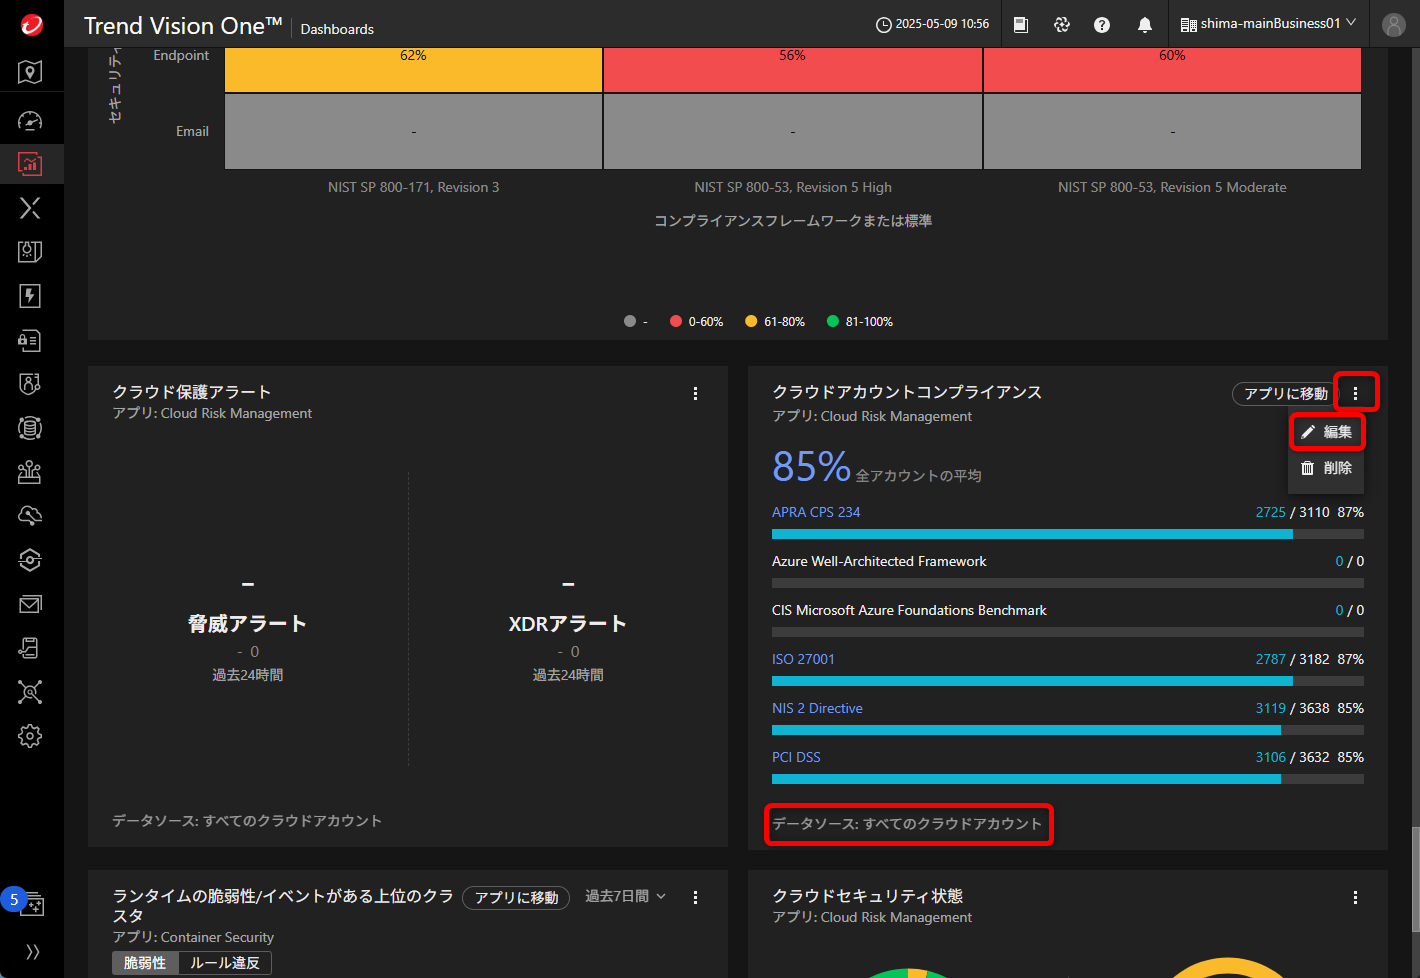Screen dimensions: 1420x978
Task: Open the folder icon with badge 5
Action: pyautogui.click(x=32, y=904)
